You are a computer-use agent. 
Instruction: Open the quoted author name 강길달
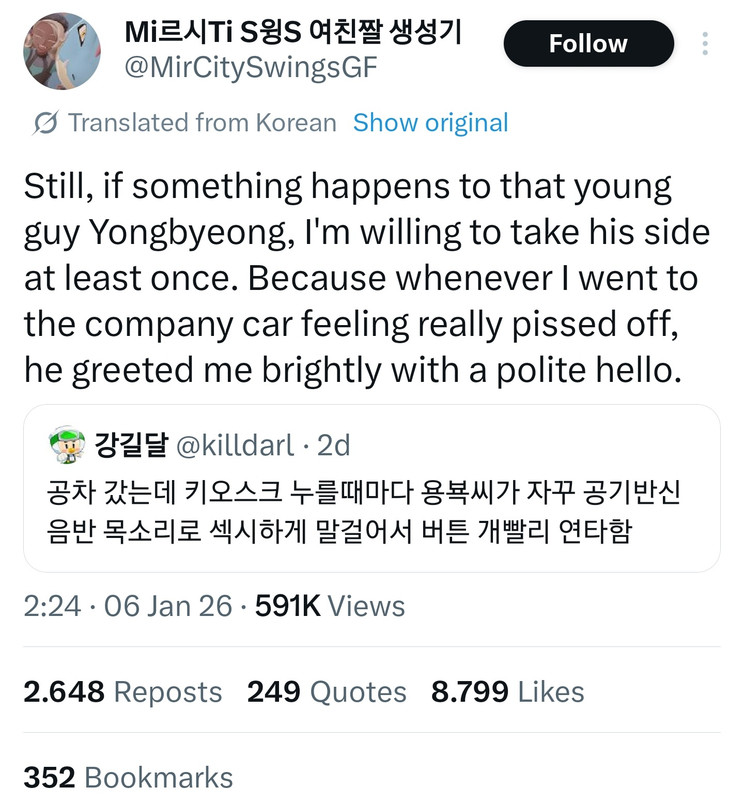[x=130, y=445]
